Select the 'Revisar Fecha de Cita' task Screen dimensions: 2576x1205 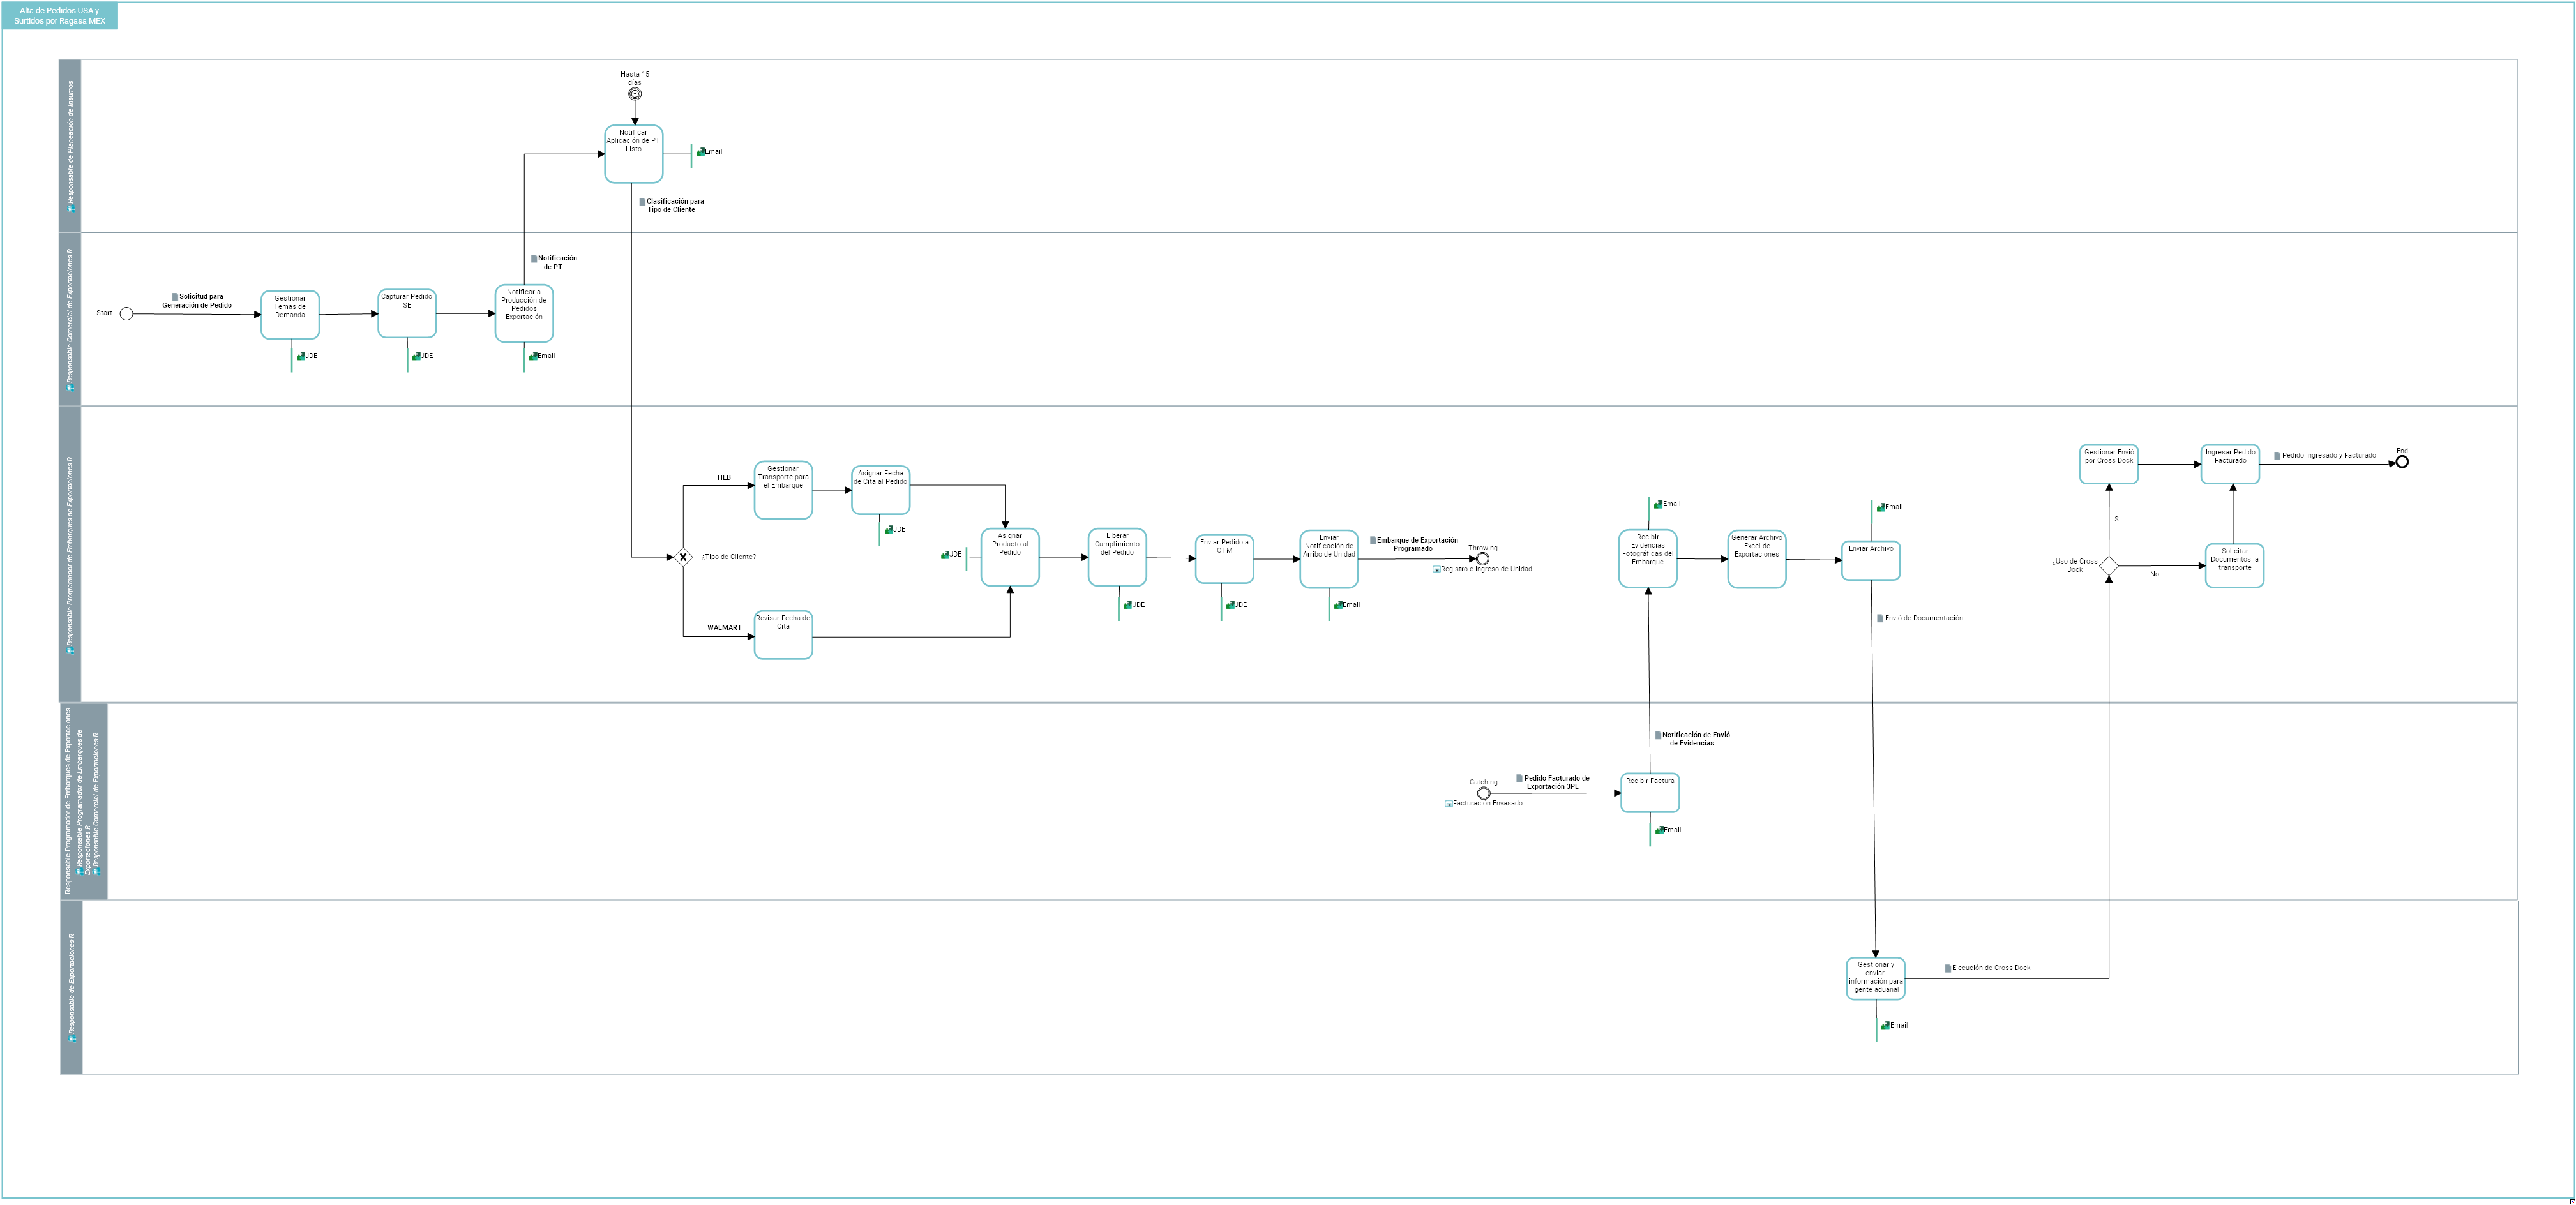tap(783, 635)
